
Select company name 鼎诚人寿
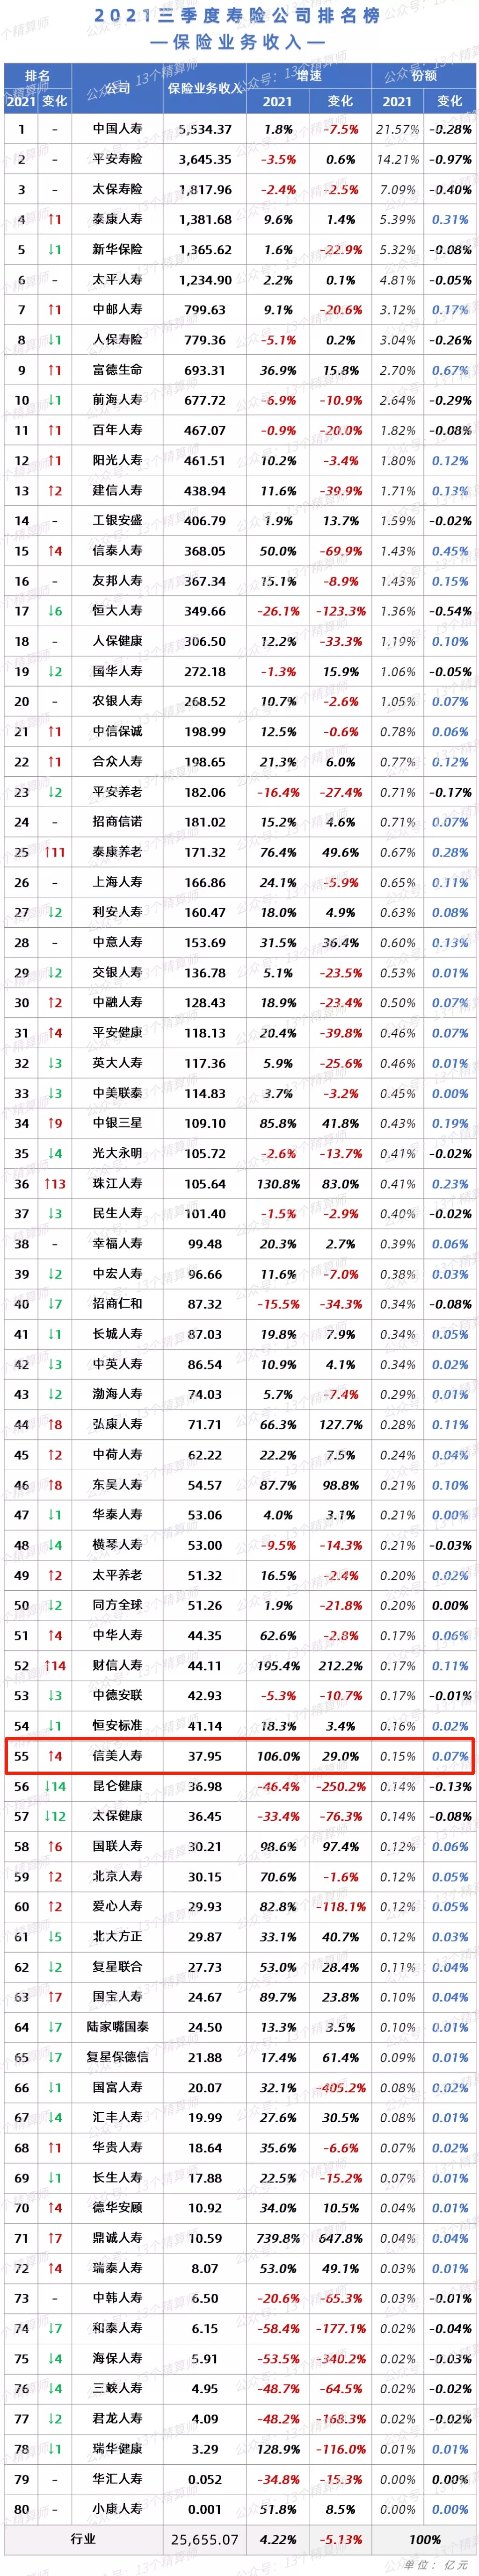click(117, 2238)
